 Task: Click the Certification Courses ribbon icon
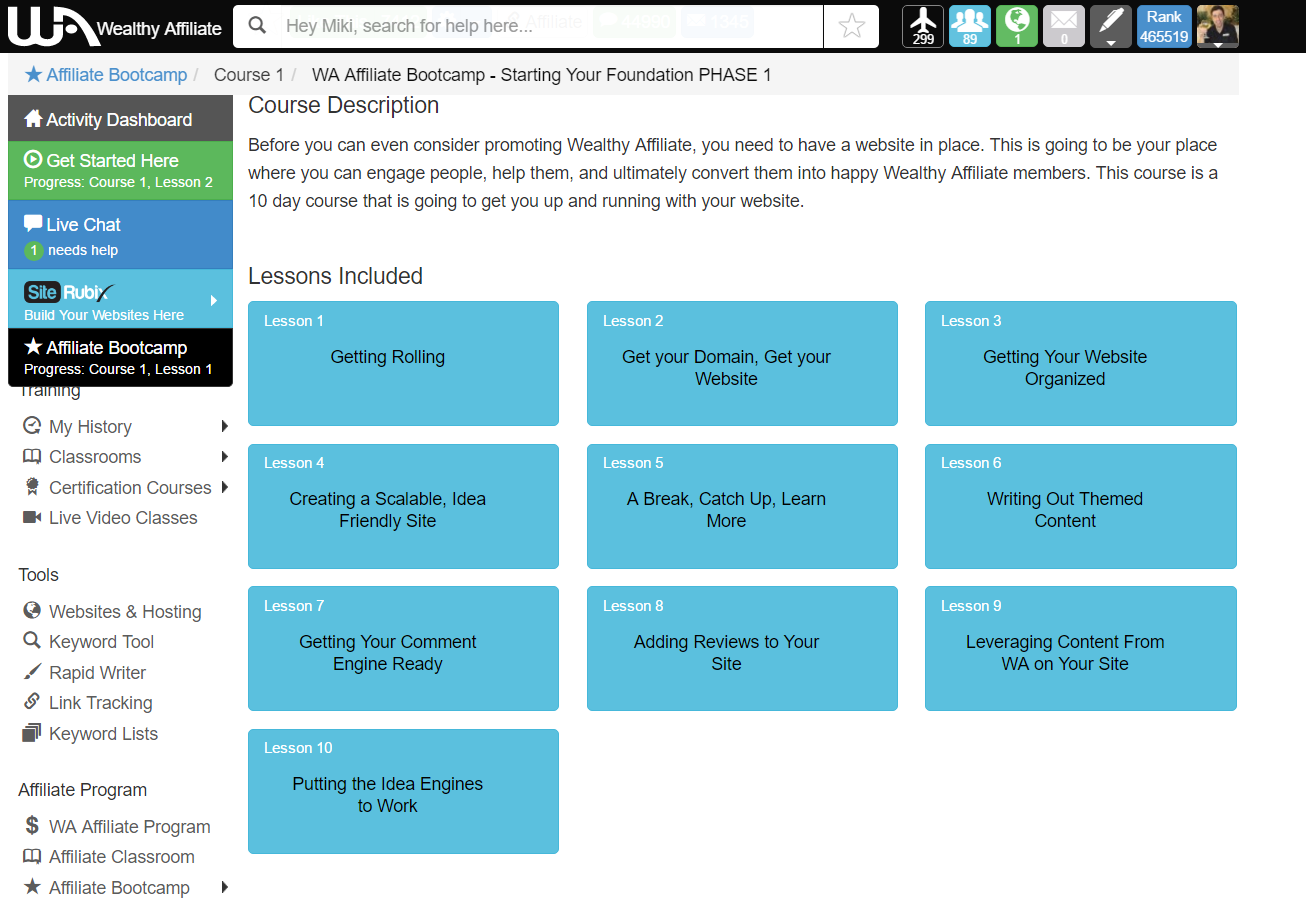[32, 487]
